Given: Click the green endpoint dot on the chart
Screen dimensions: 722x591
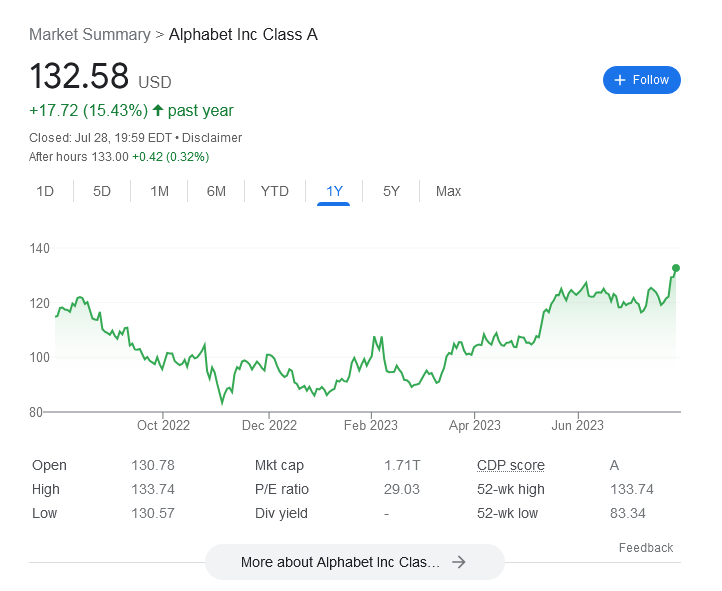Looking at the screenshot, I should (675, 268).
